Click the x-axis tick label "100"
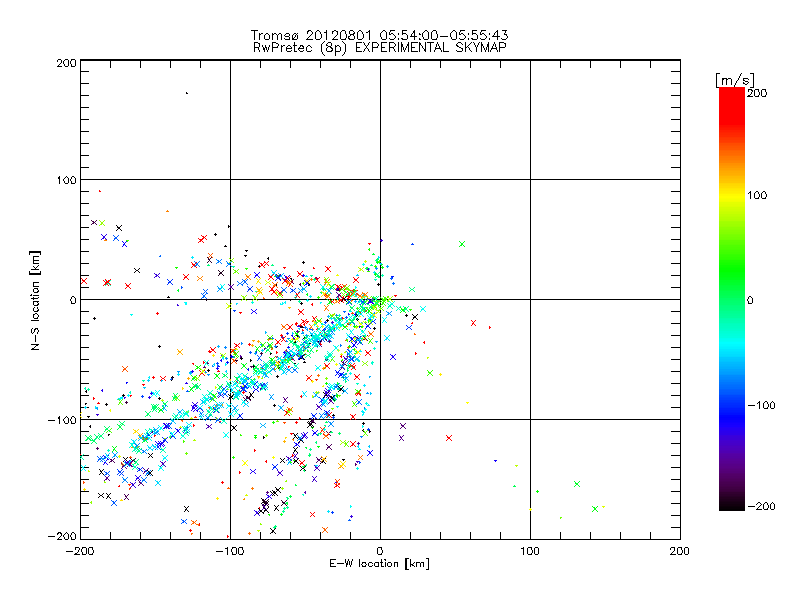The height and width of the screenshot is (600, 800). [530, 552]
